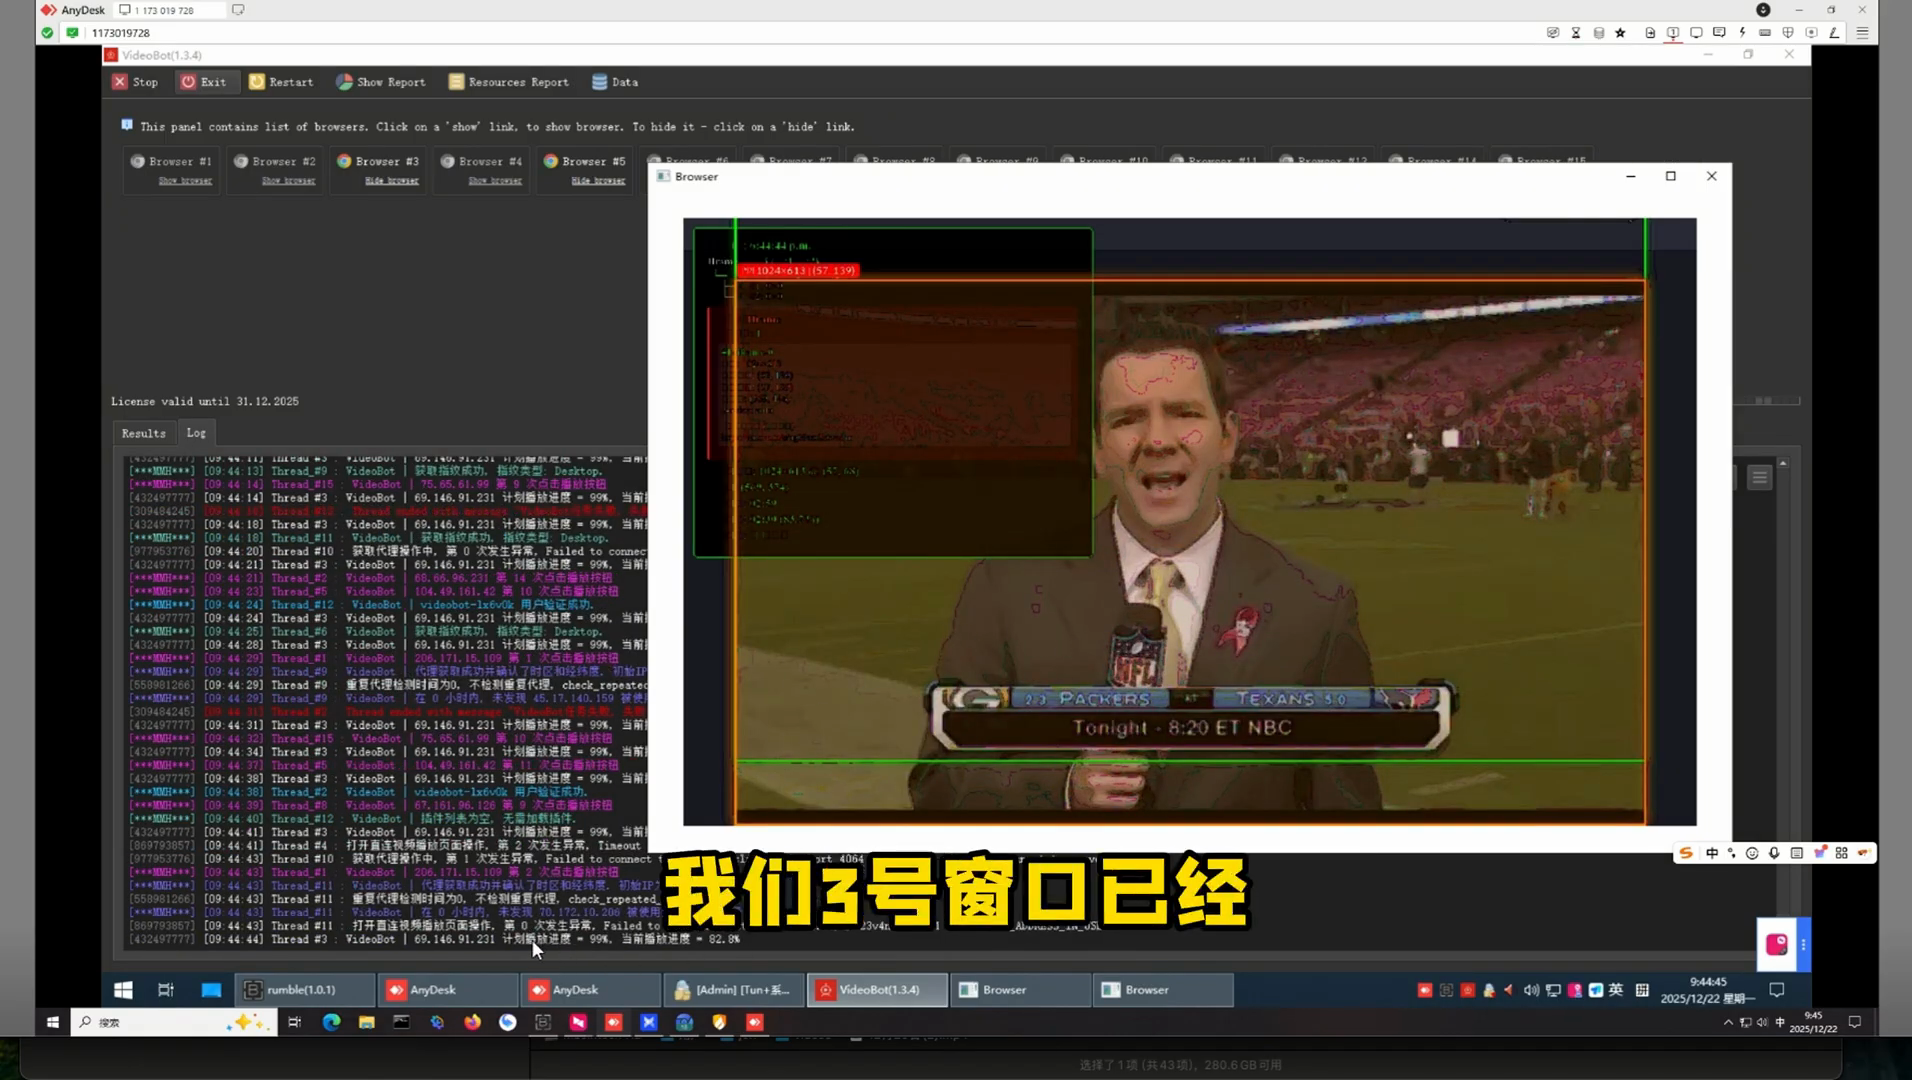Hide browser link under Browser #5
This screenshot has width=1912, height=1080.
click(x=598, y=181)
